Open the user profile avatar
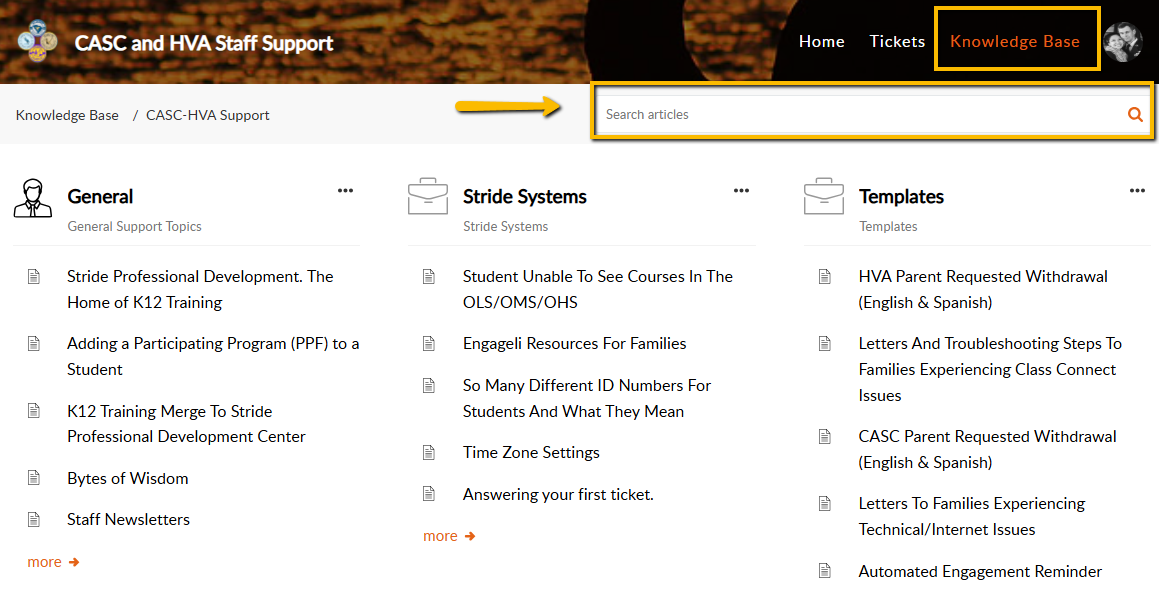 [1123, 41]
